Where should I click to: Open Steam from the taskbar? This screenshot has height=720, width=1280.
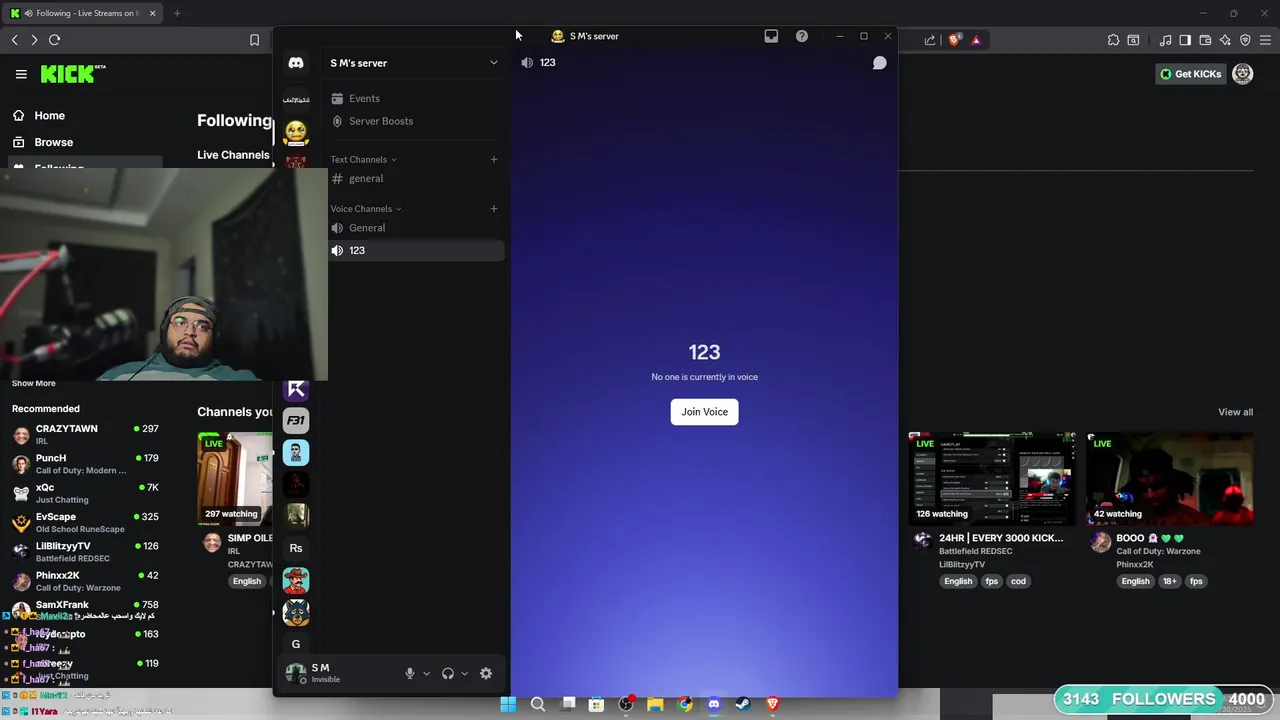pyautogui.click(x=743, y=704)
